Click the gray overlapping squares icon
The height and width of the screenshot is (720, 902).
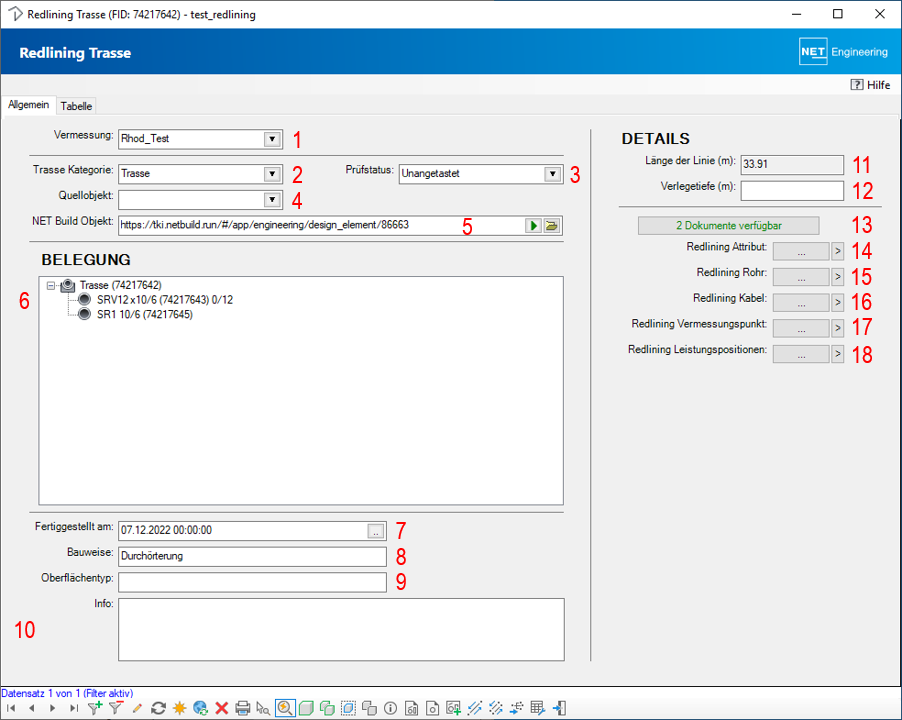[x=369, y=708]
